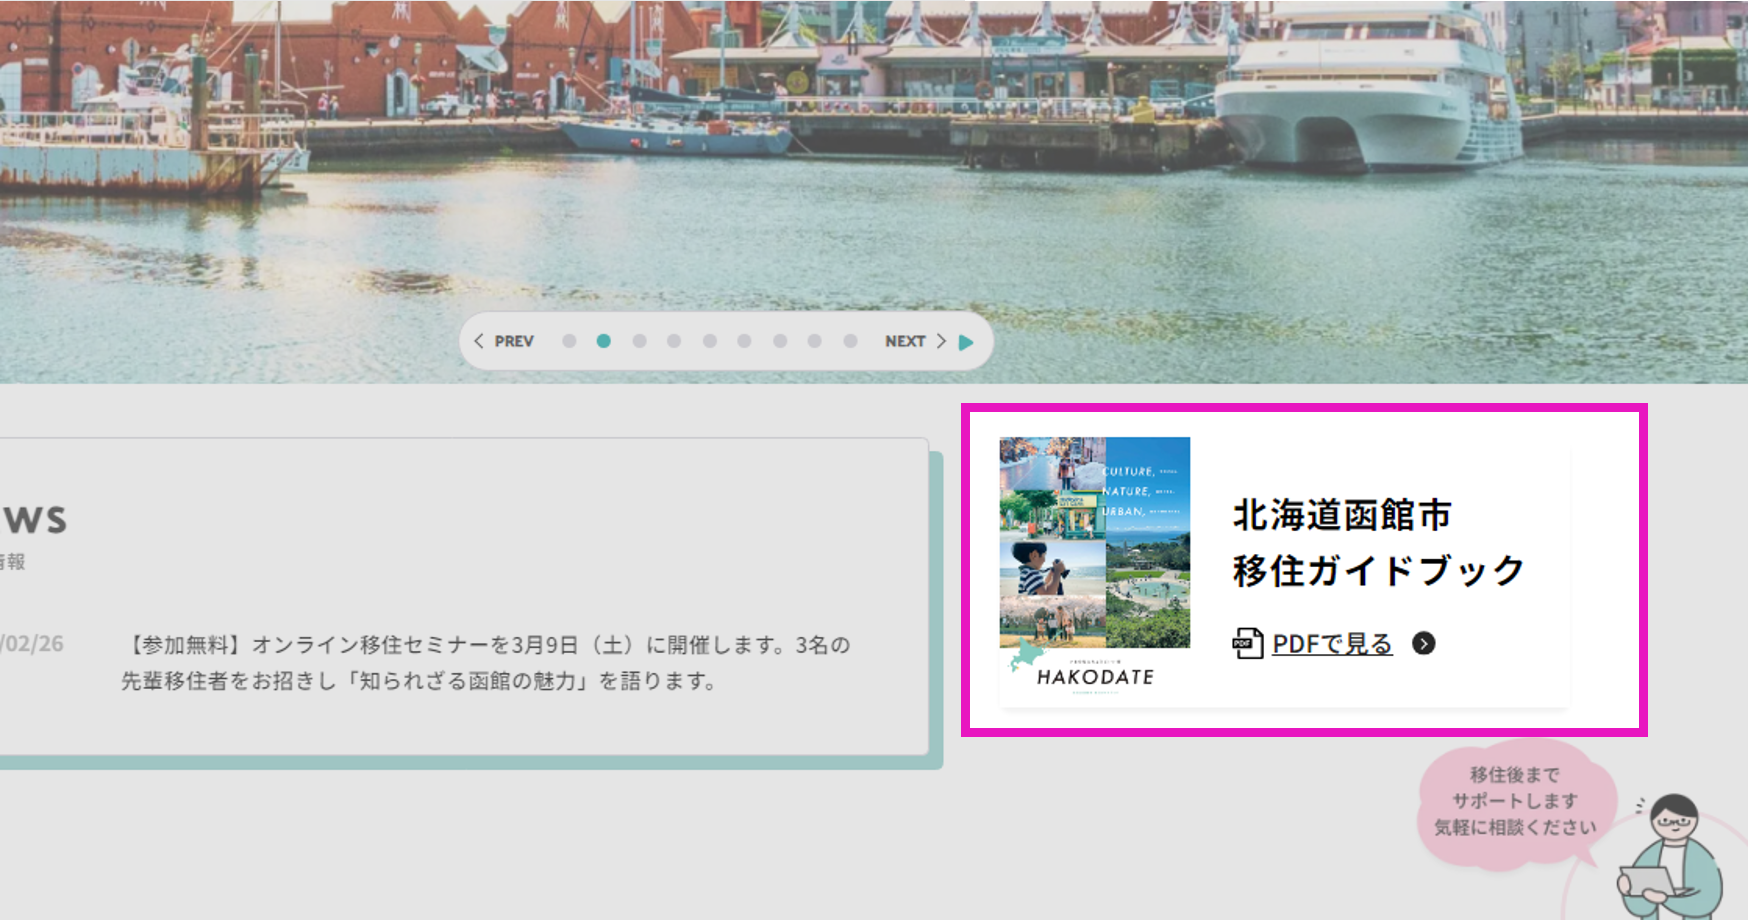This screenshot has width=1748, height=920.
Task: Click the NEXT slide button
Action: click(914, 341)
